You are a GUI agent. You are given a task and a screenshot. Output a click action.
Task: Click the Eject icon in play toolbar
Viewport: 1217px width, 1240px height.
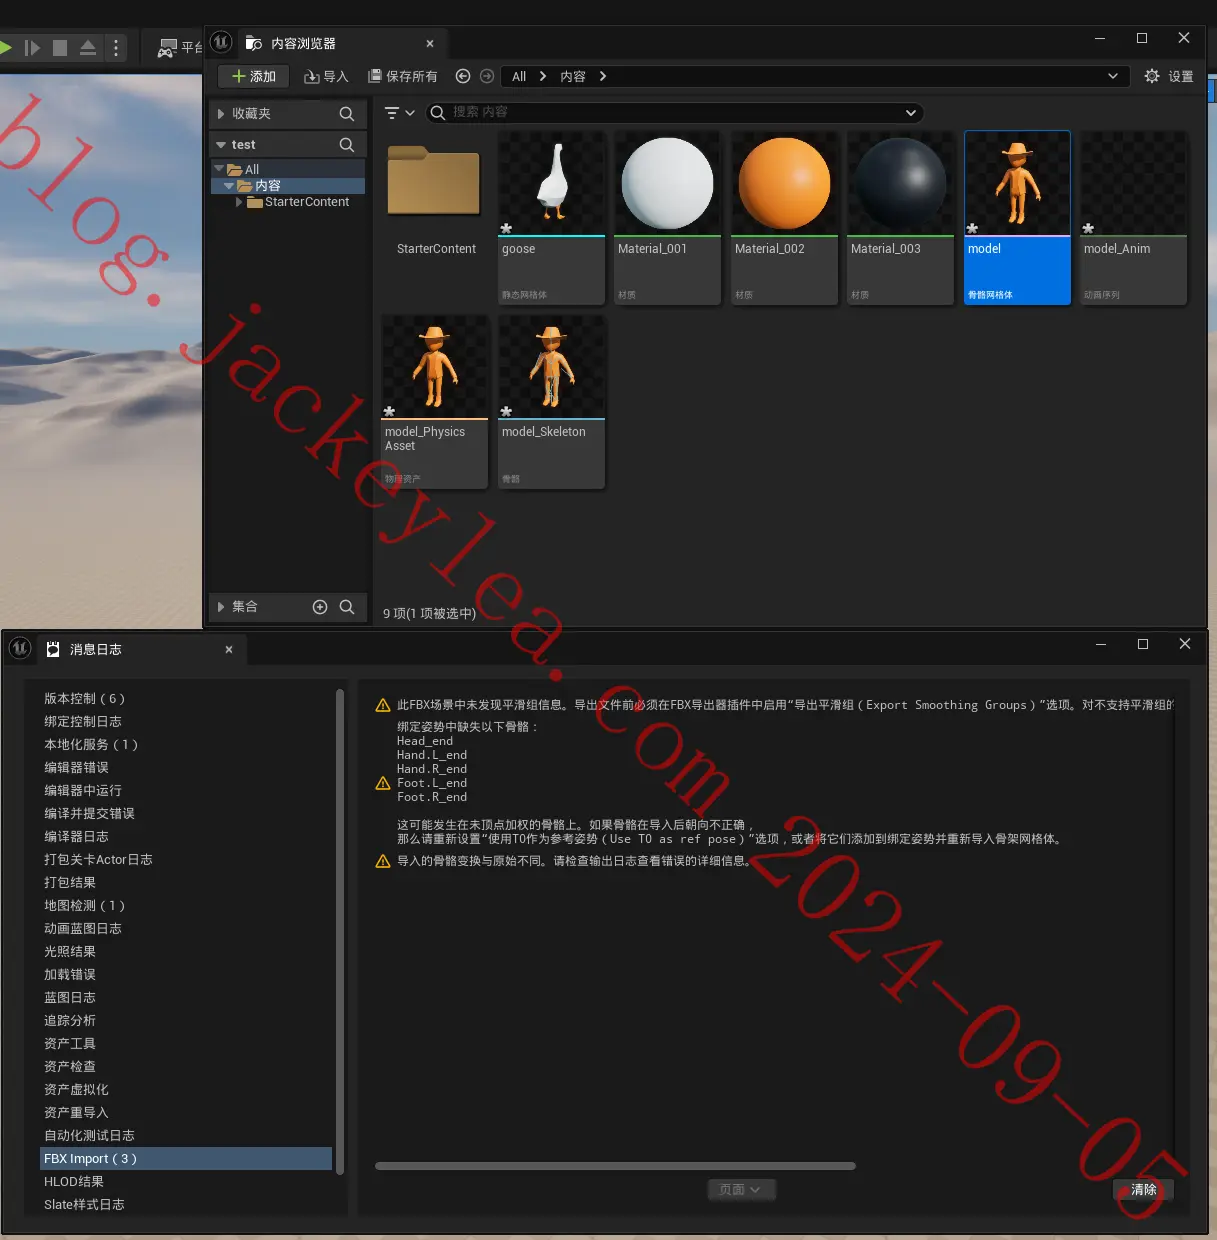click(88, 47)
